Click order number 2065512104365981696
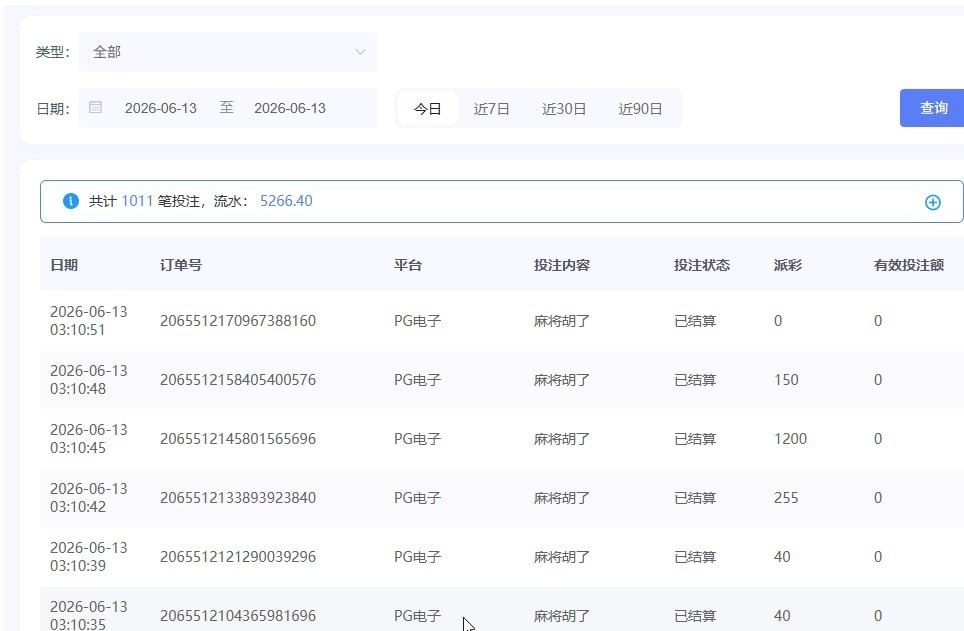 [x=238, y=616]
